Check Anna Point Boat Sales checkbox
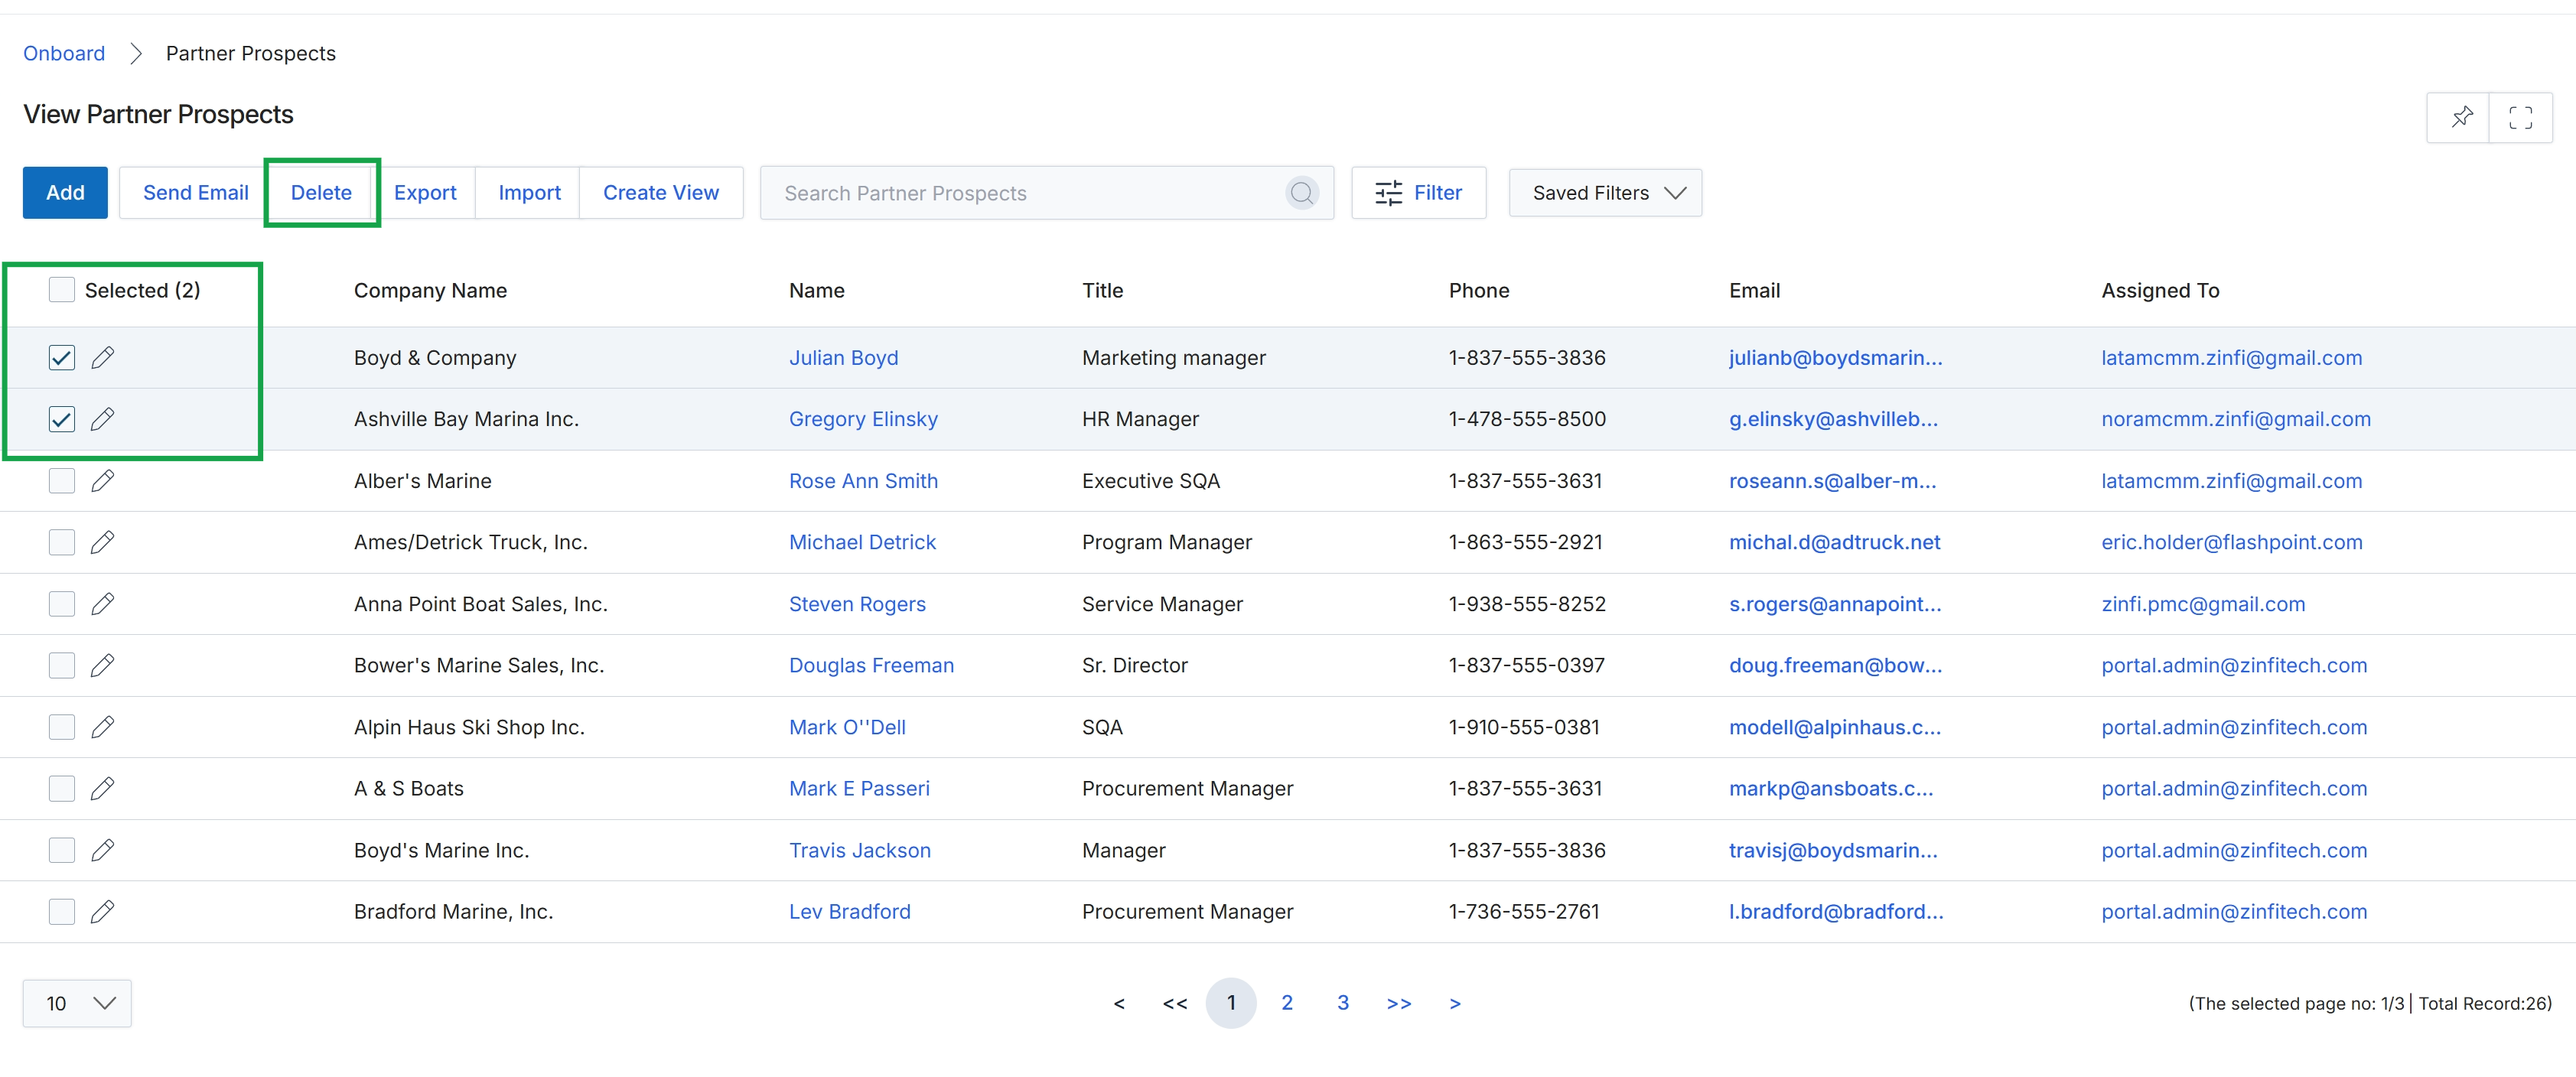Viewport: 2576px width, 1077px height. [x=62, y=604]
